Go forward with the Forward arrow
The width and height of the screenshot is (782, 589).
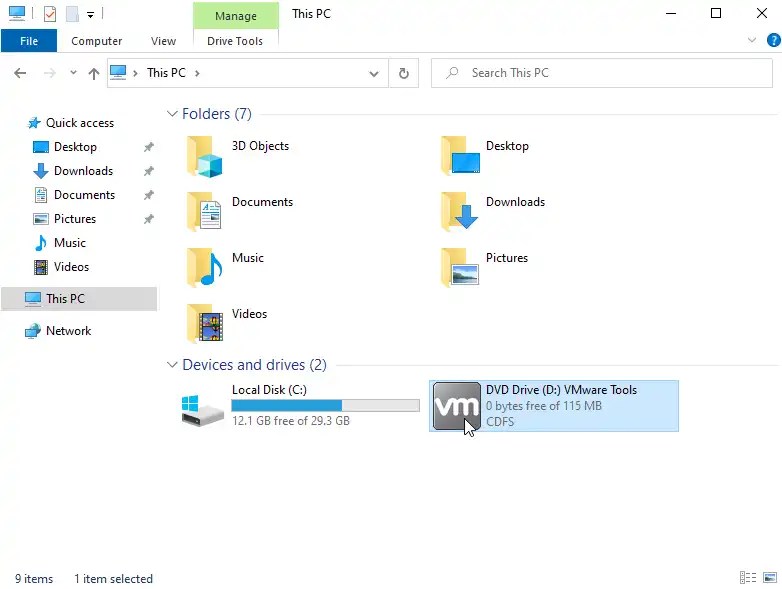tap(50, 73)
